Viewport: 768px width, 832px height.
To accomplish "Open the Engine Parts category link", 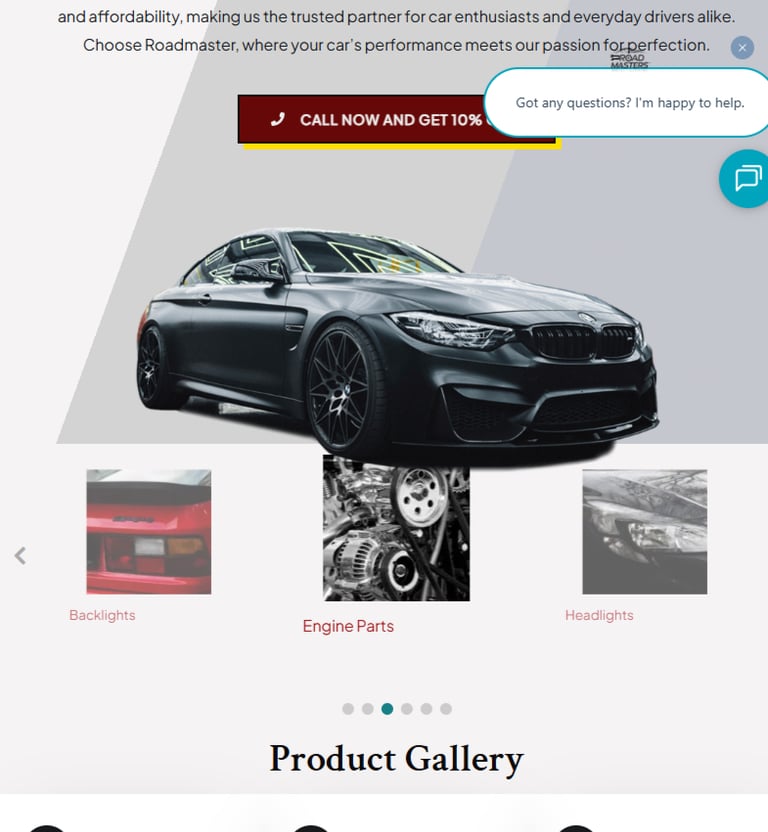I will [348, 626].
